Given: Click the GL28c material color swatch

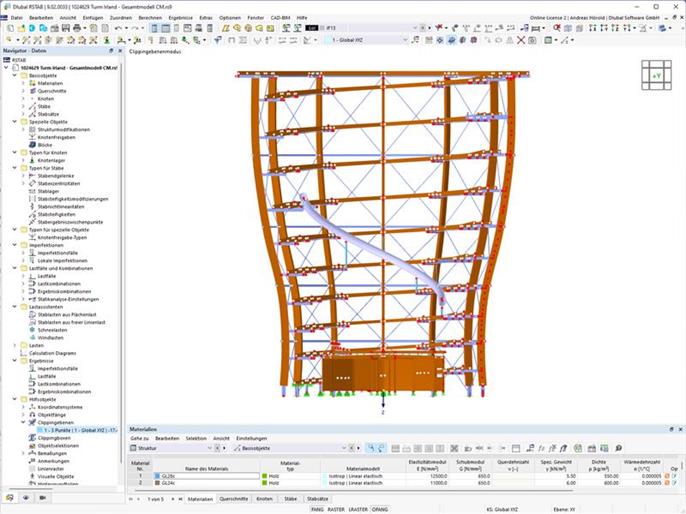Looking at the screenshot, I should (157, 476).
